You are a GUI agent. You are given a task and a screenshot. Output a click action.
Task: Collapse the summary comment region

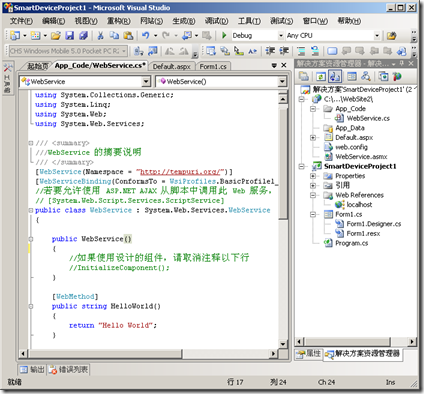[x=31, y=143]
